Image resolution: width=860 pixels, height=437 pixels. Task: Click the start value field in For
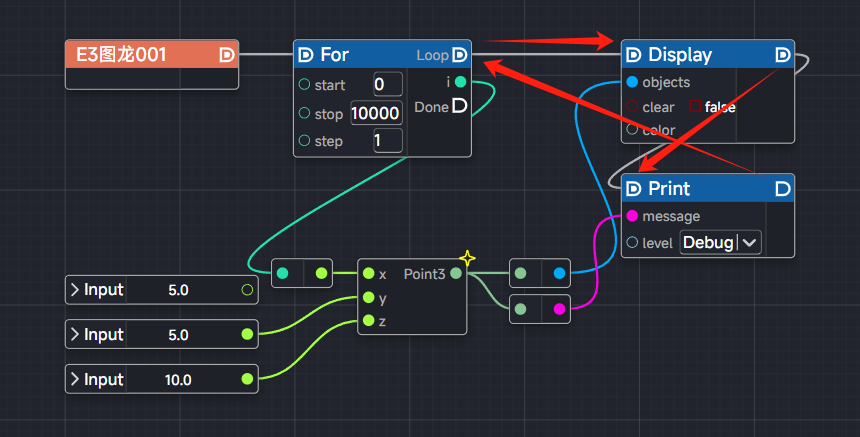[387, 84]
